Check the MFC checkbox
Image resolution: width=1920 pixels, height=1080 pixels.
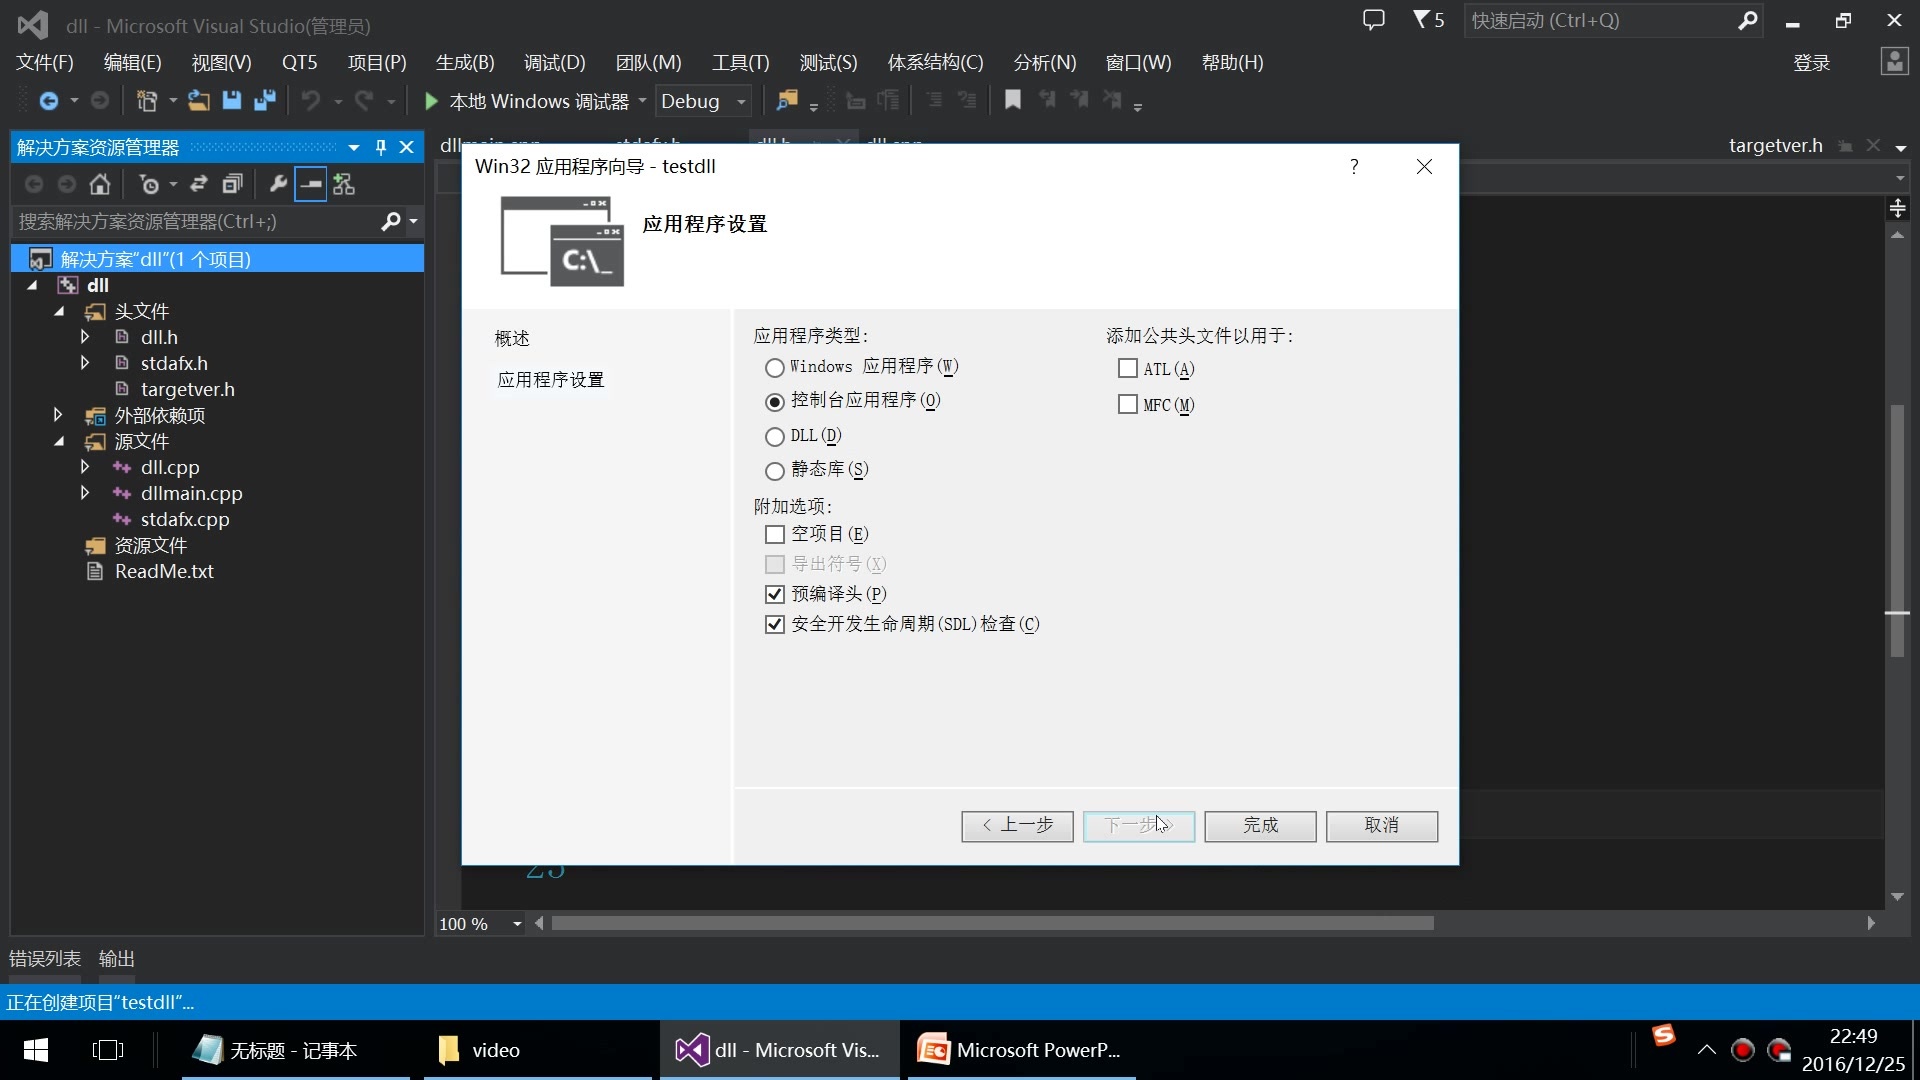click(x=1127, y=405)
